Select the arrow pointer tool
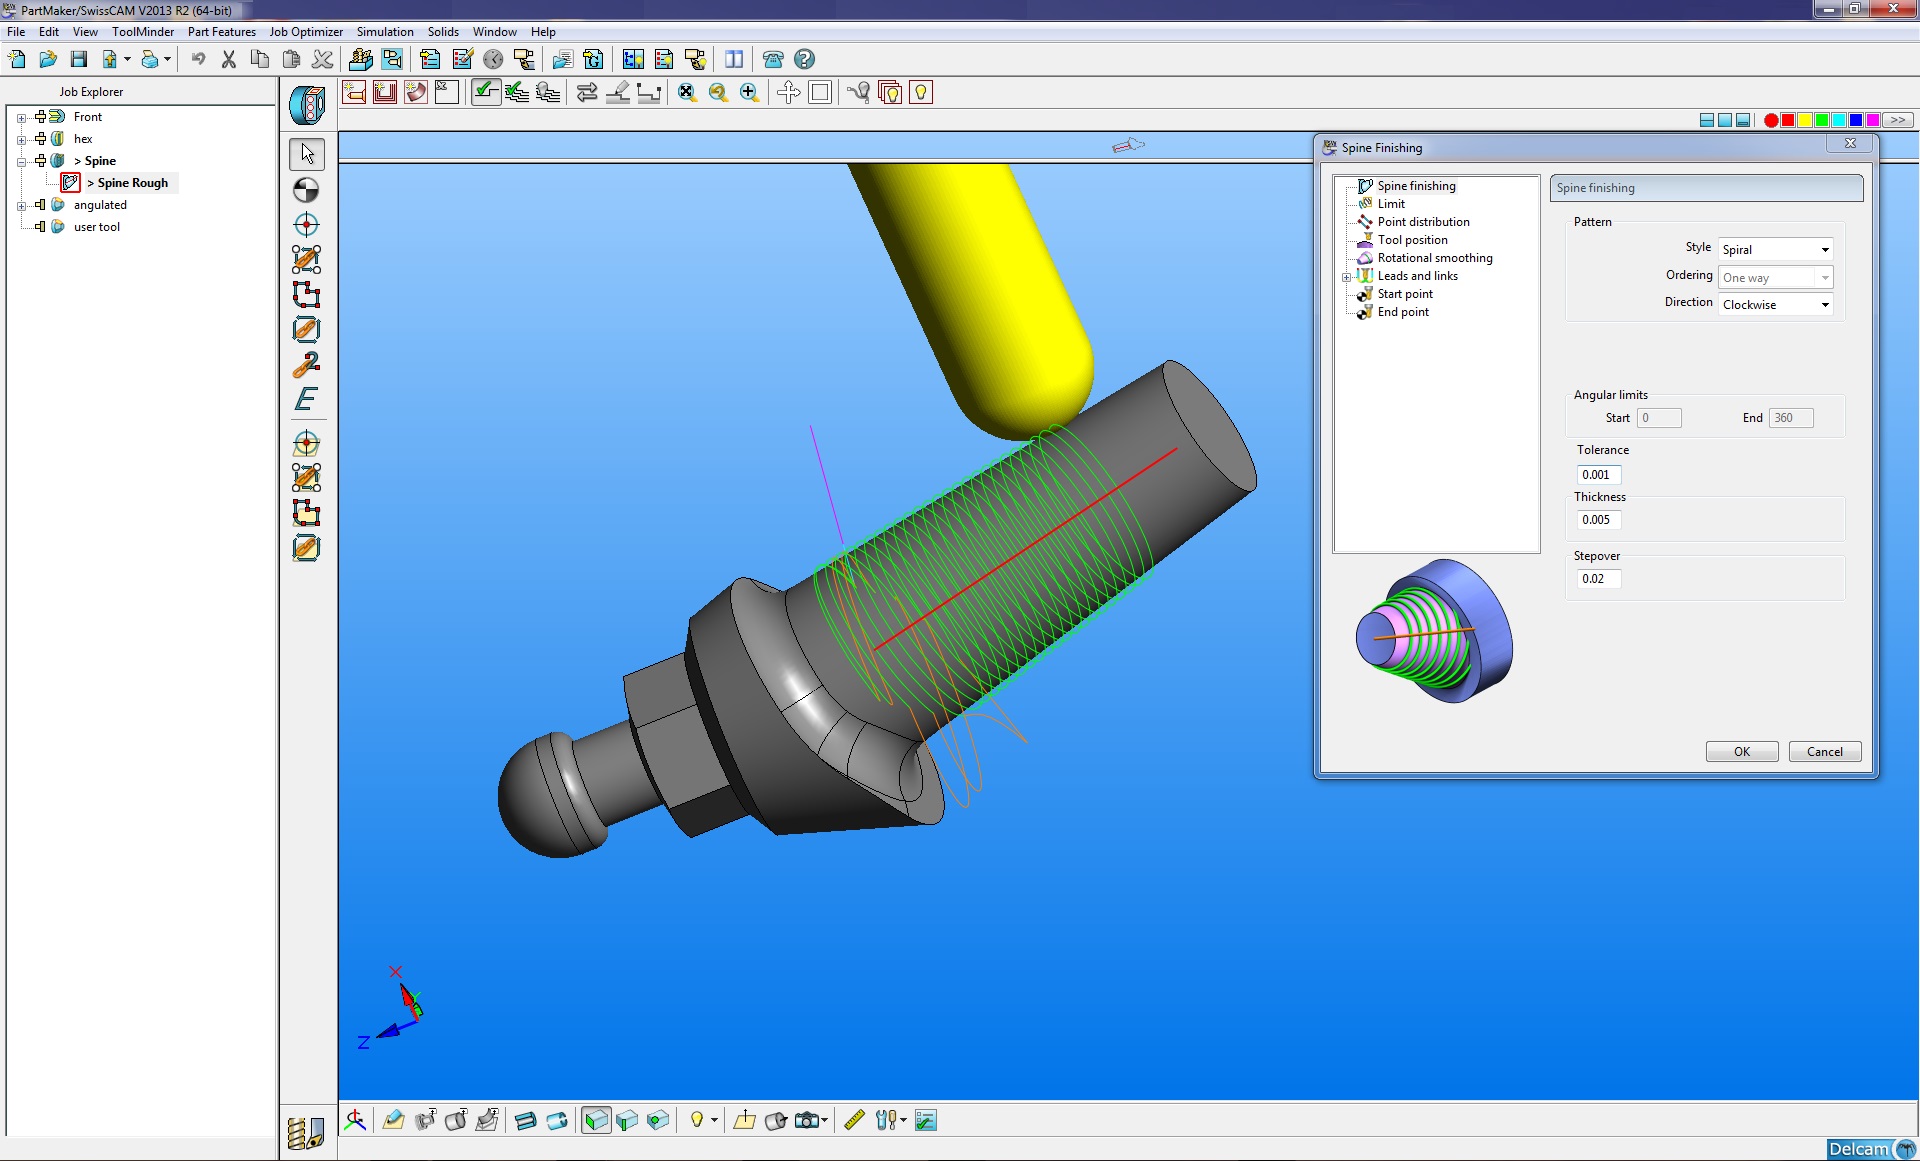Image resolution: width=1920 pixels, height=1161 pixels. (307, 154)
